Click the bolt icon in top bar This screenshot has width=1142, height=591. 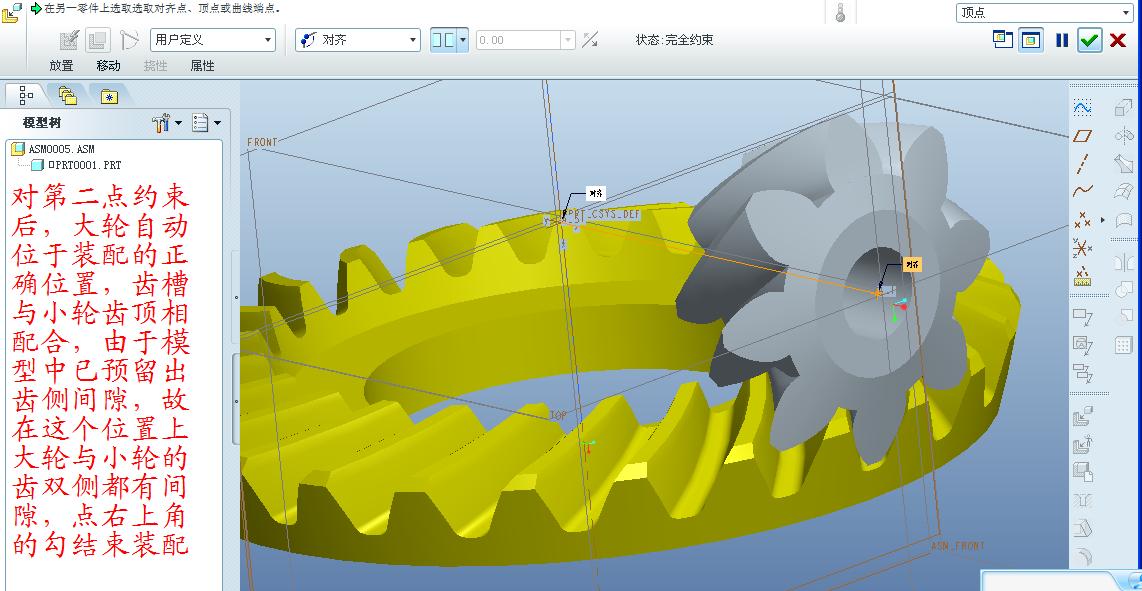point(840,12)
